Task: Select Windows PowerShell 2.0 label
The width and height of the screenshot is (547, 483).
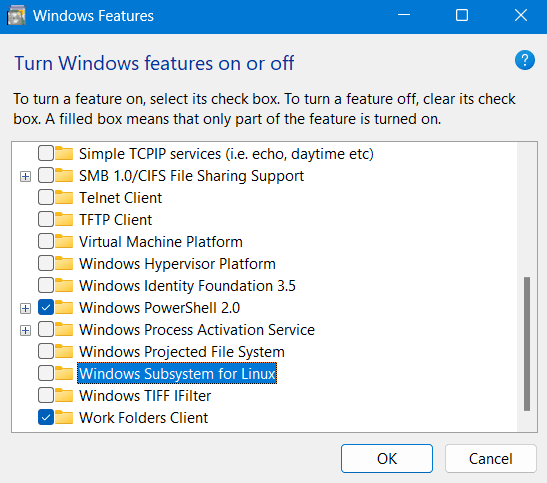Action: pyautogui.click(x=159, y=308)
